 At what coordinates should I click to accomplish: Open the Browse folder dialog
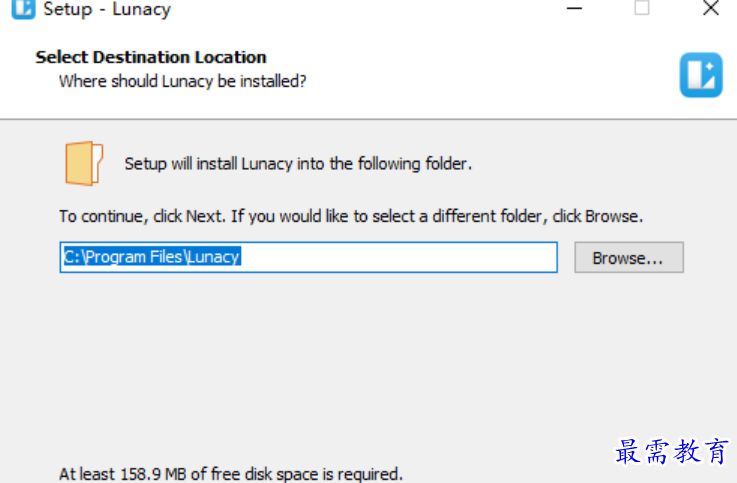click(x=629, y=257)
